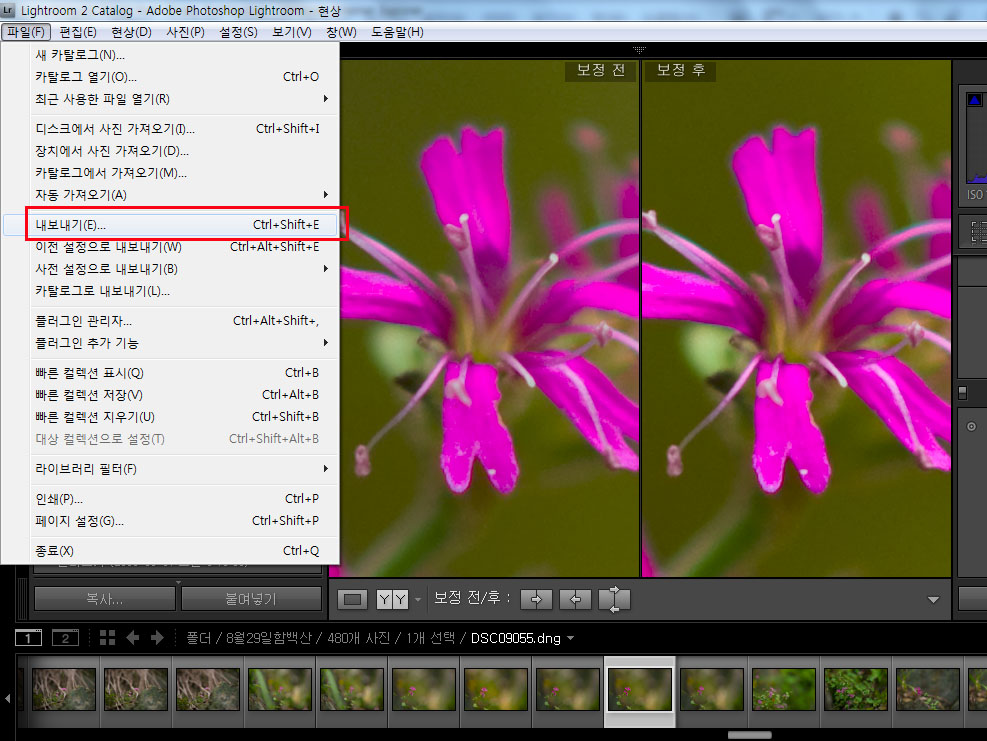Click the 복사... button
This screenshot has width=987, height=741.
[104, 599]
